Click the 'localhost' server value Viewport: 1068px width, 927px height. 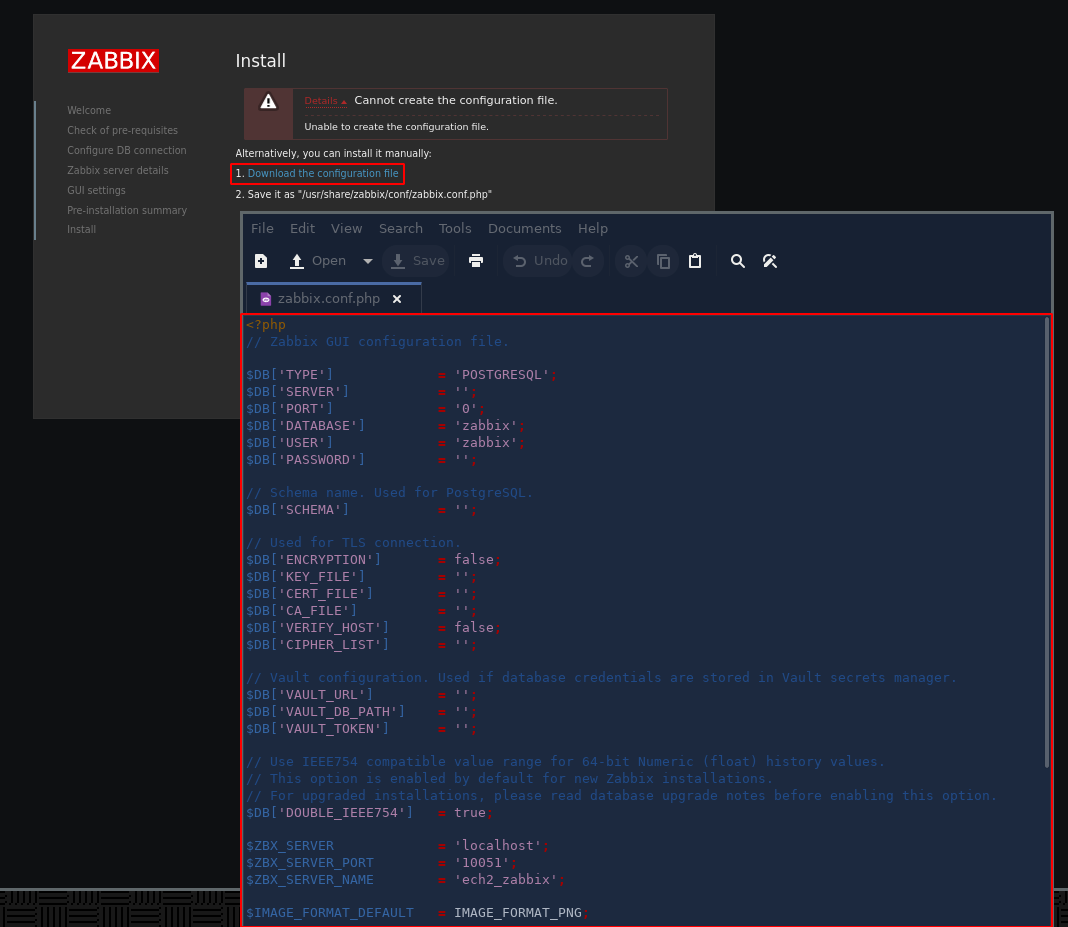[x=498, y=845]
